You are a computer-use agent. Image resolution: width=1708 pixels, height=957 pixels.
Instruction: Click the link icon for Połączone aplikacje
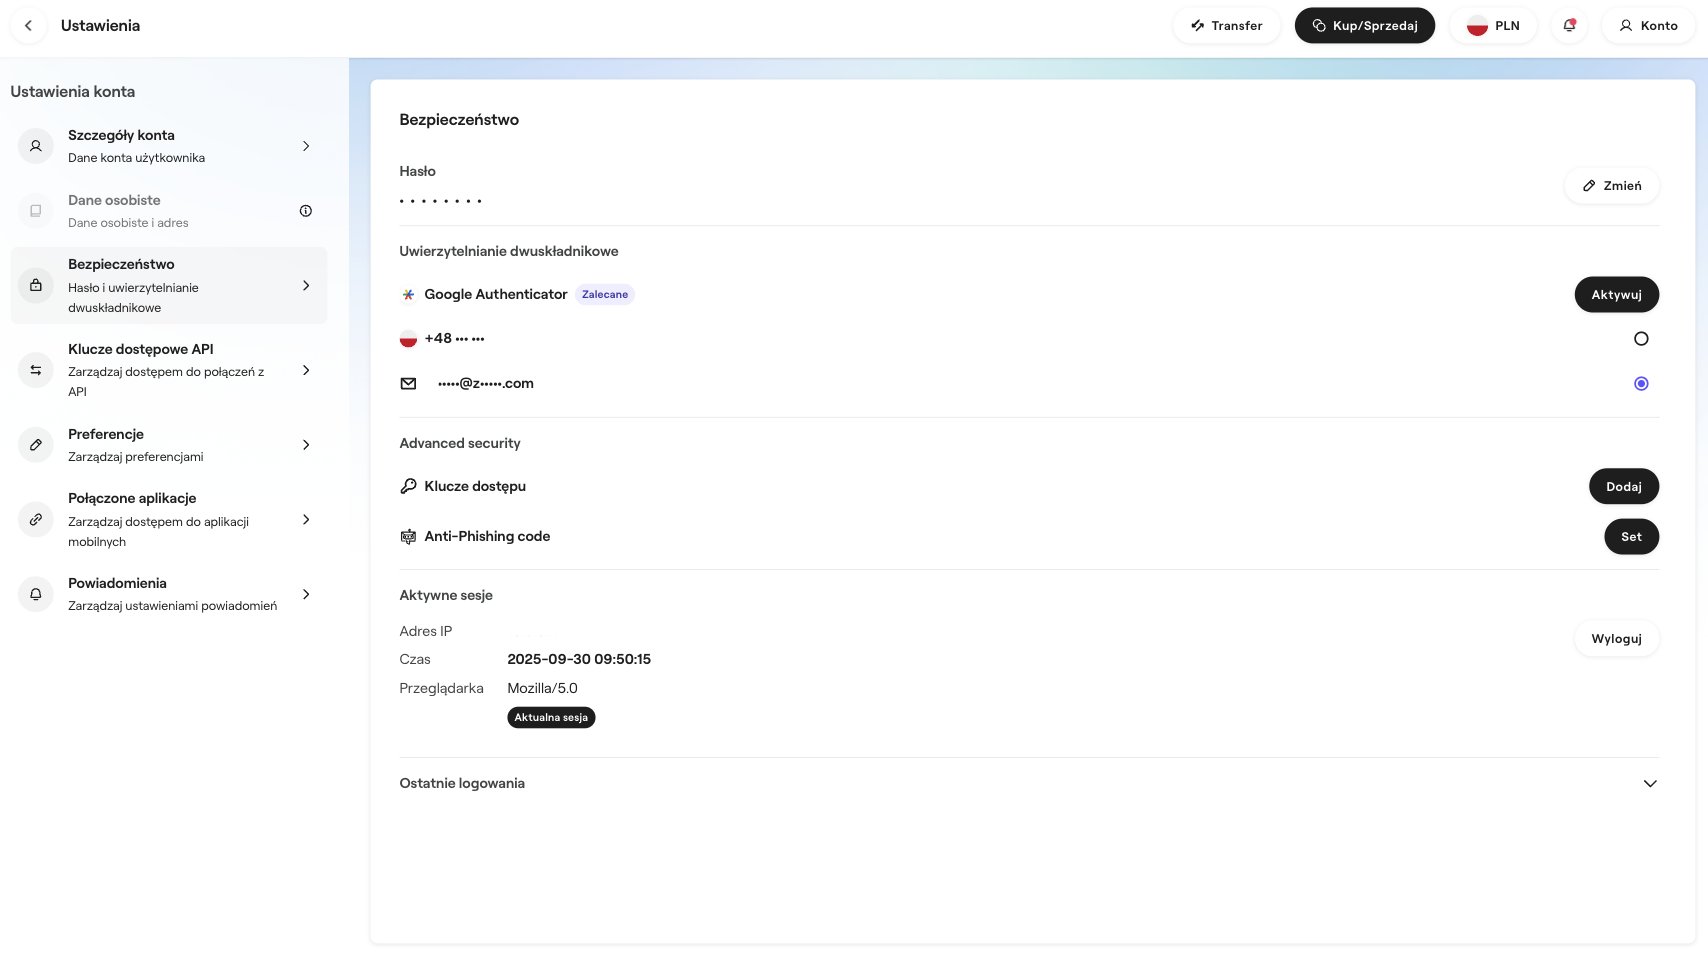click(x=36, y=520)
